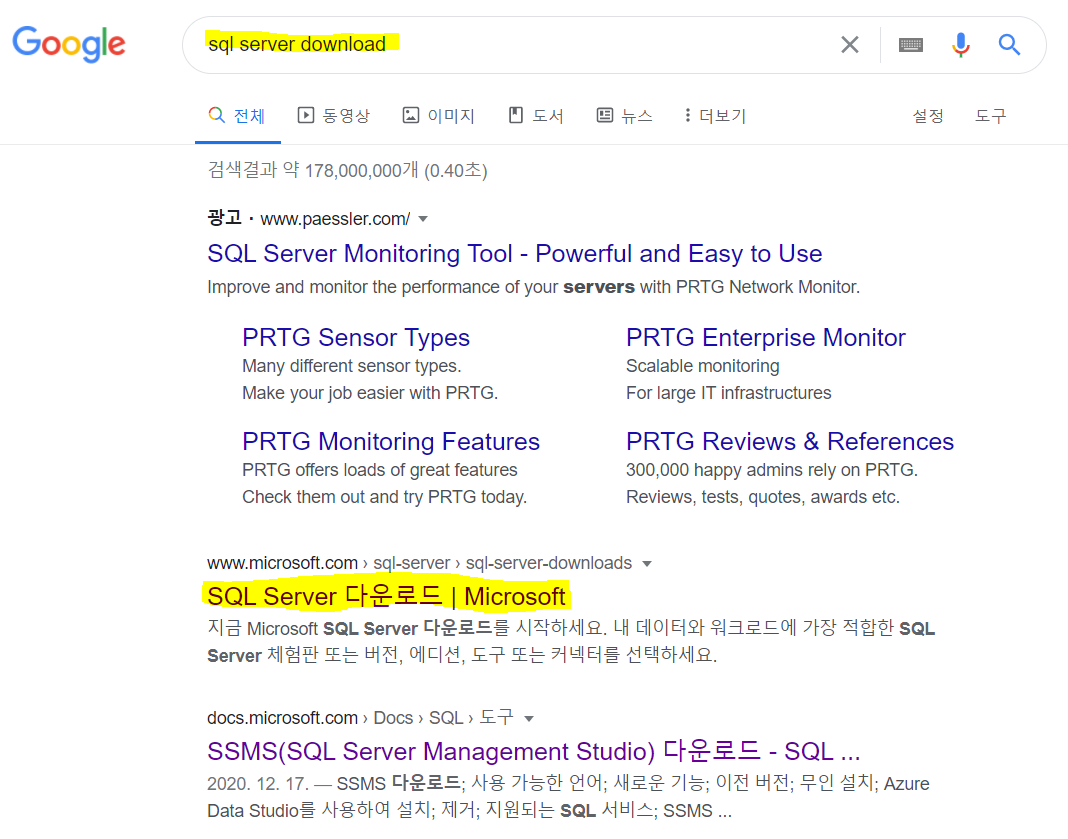Image resolution: width=1068 pixels, height=839 pixels.
Task: Open the on-screen keyboard icon
Action: pyautogui.click(x=911, y=45)
